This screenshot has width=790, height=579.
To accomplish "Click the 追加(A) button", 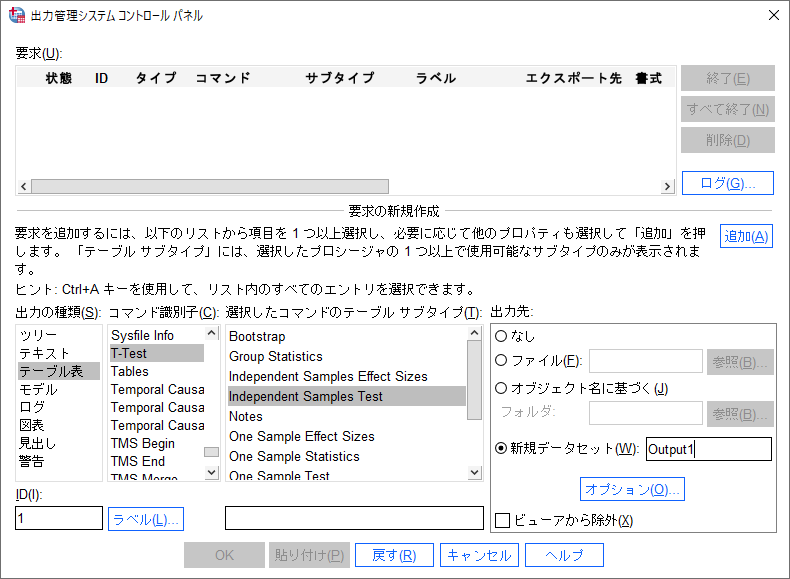I will (x=746, y=236).
